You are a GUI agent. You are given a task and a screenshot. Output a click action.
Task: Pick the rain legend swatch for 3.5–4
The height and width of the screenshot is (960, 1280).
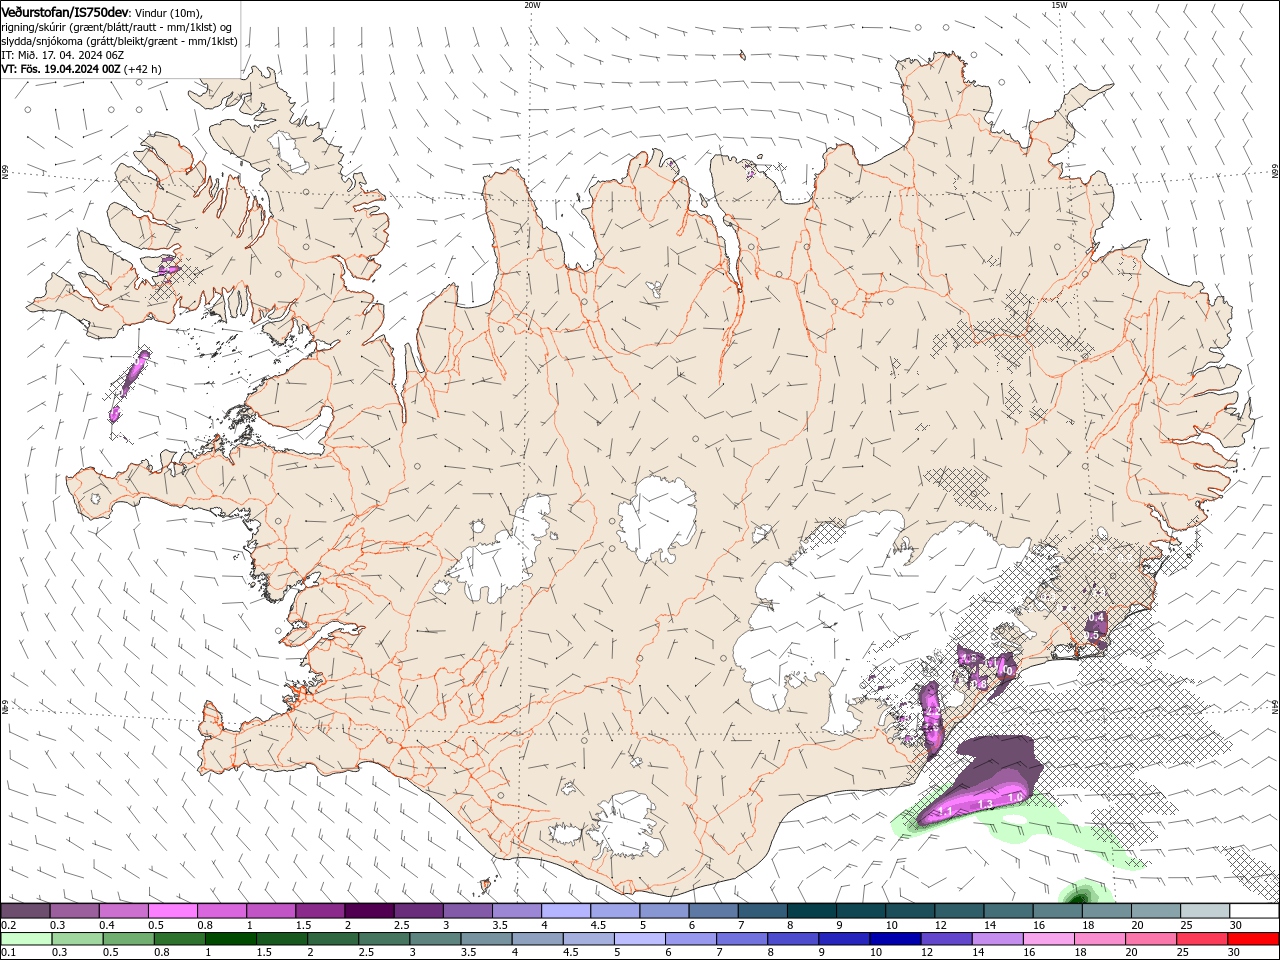[487, 939]
